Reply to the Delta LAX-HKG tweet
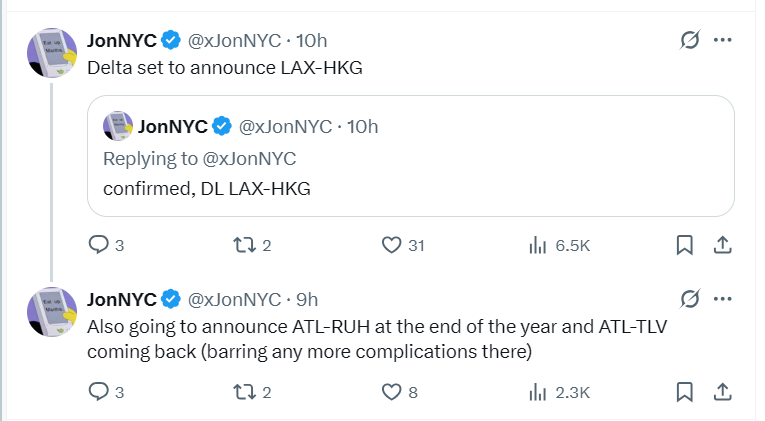The image size is (765, 421). 99,245
